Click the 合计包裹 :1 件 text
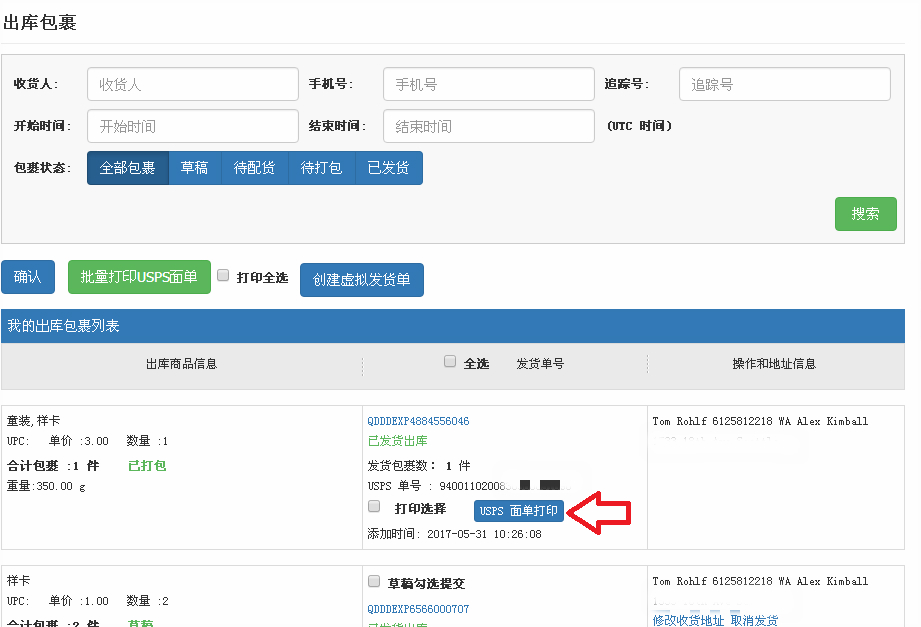Screen dimensions: 921x627 (x=53, y=466)
